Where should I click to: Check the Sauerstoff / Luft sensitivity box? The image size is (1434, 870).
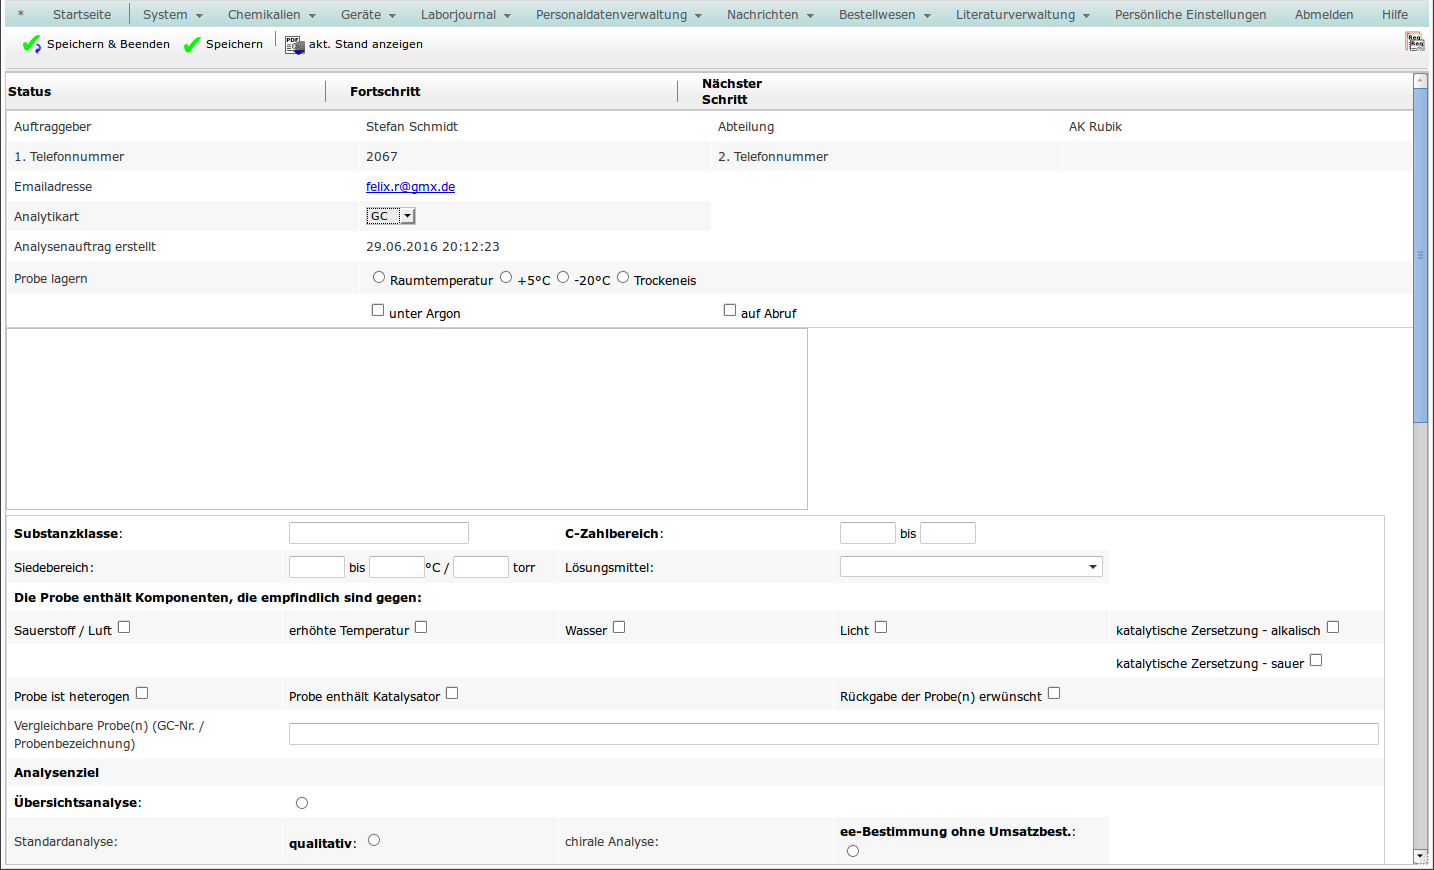pyautogui.click(x=124, y=627)
